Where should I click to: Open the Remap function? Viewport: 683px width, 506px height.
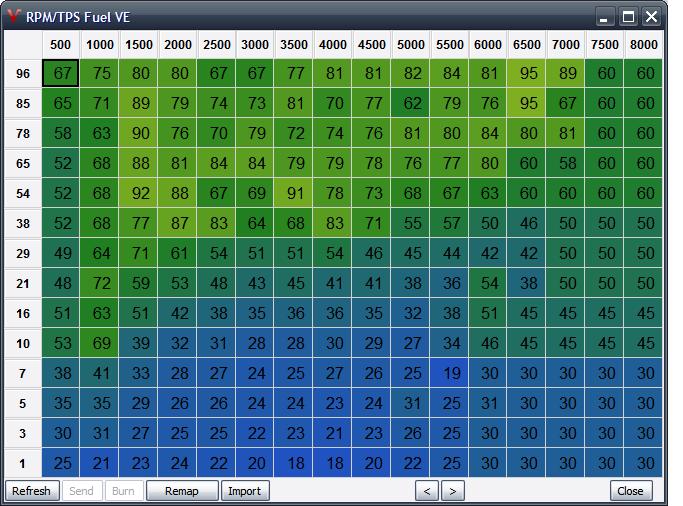pos(181,491)
